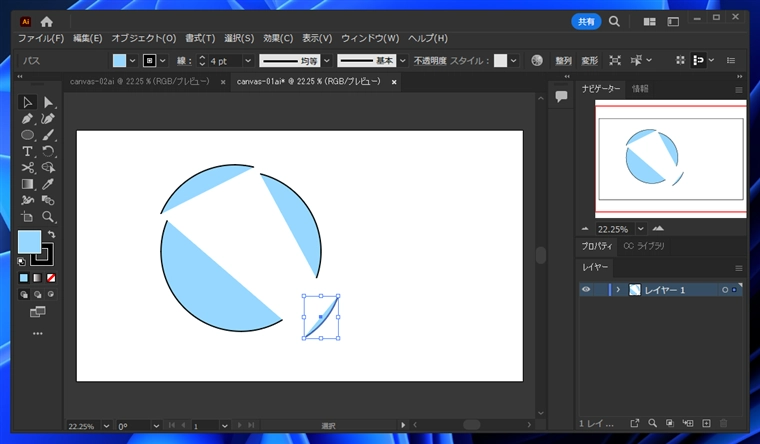Expand the レイヤー 1 layer contents
Viewport: 760px width, 444px height.
click(x=618, y=290)
